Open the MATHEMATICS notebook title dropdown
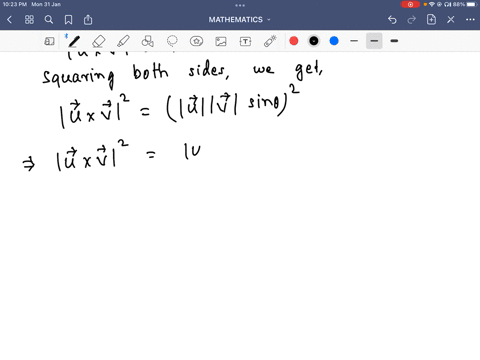 click(239, 20)
